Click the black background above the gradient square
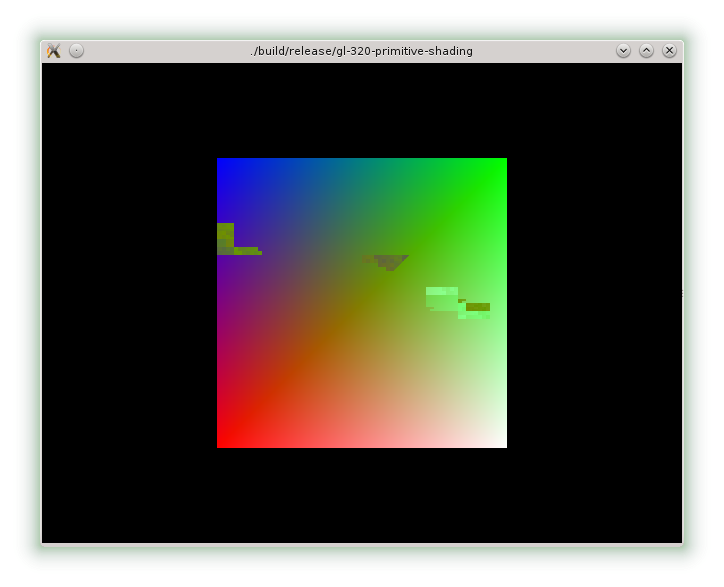Viewport: 724px width, 587px height. tap(362, 110)
